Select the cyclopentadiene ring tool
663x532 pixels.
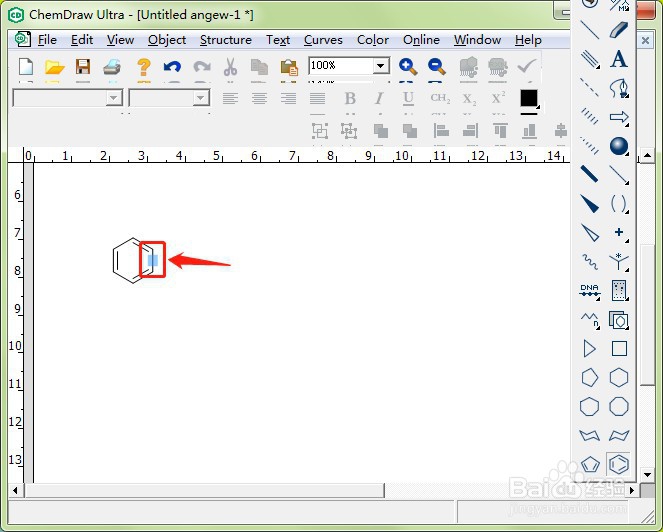pos(589,464)
